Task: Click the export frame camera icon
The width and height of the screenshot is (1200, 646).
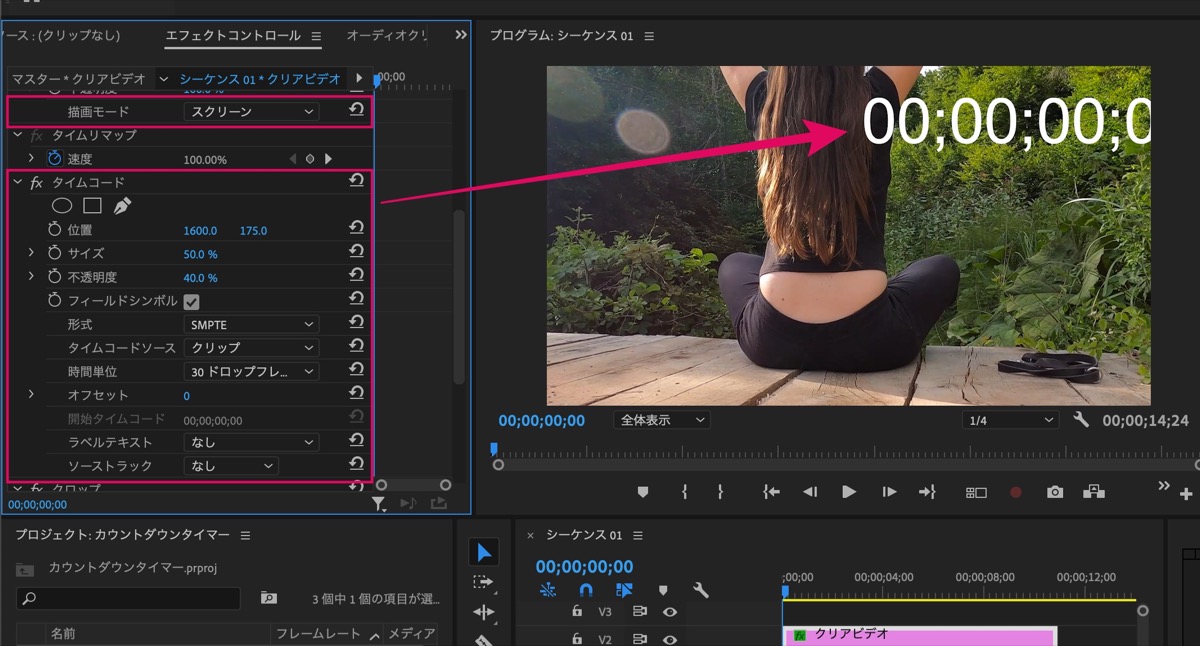Action: [1055, 492]
